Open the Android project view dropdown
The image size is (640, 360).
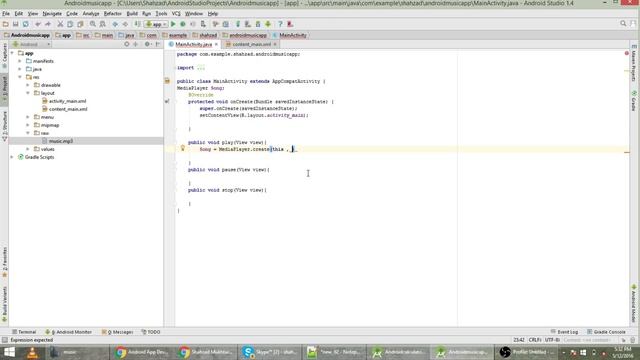(31, 44)
